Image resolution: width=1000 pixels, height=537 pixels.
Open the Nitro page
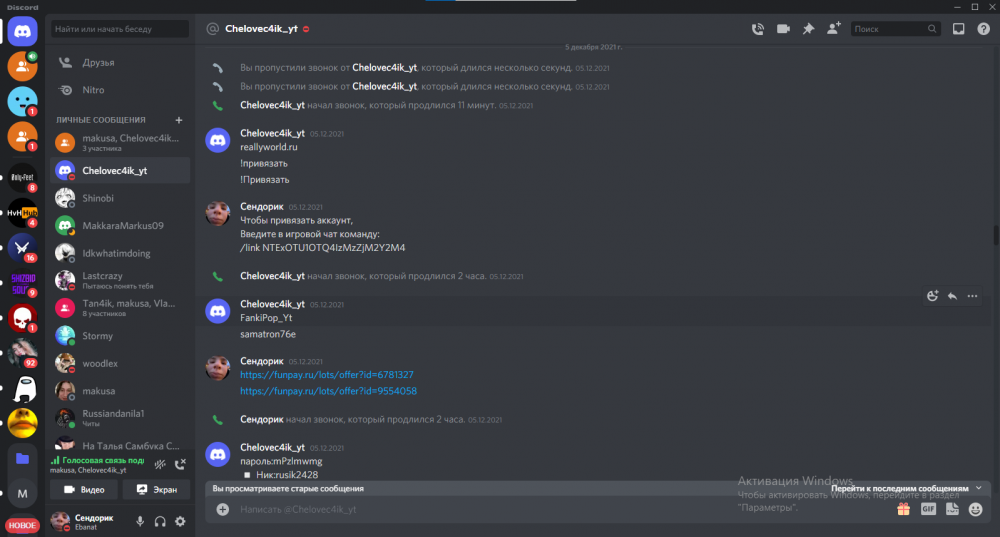120,90
